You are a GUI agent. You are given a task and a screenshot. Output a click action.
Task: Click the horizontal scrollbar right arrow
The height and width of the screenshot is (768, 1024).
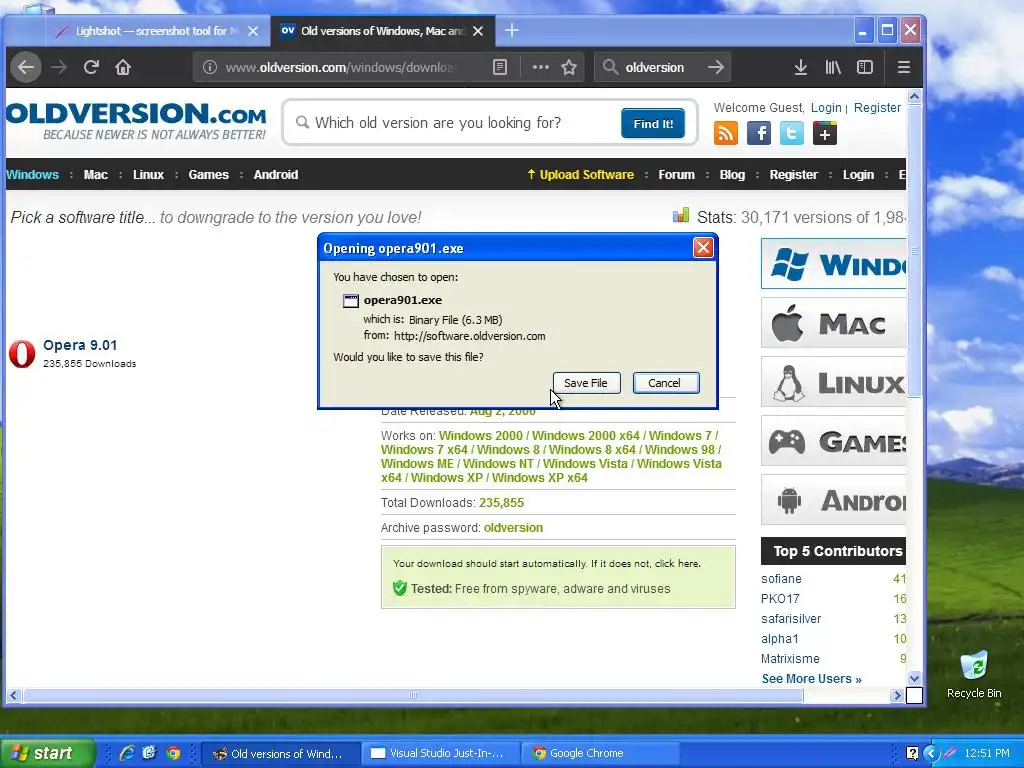click(897, 696)
